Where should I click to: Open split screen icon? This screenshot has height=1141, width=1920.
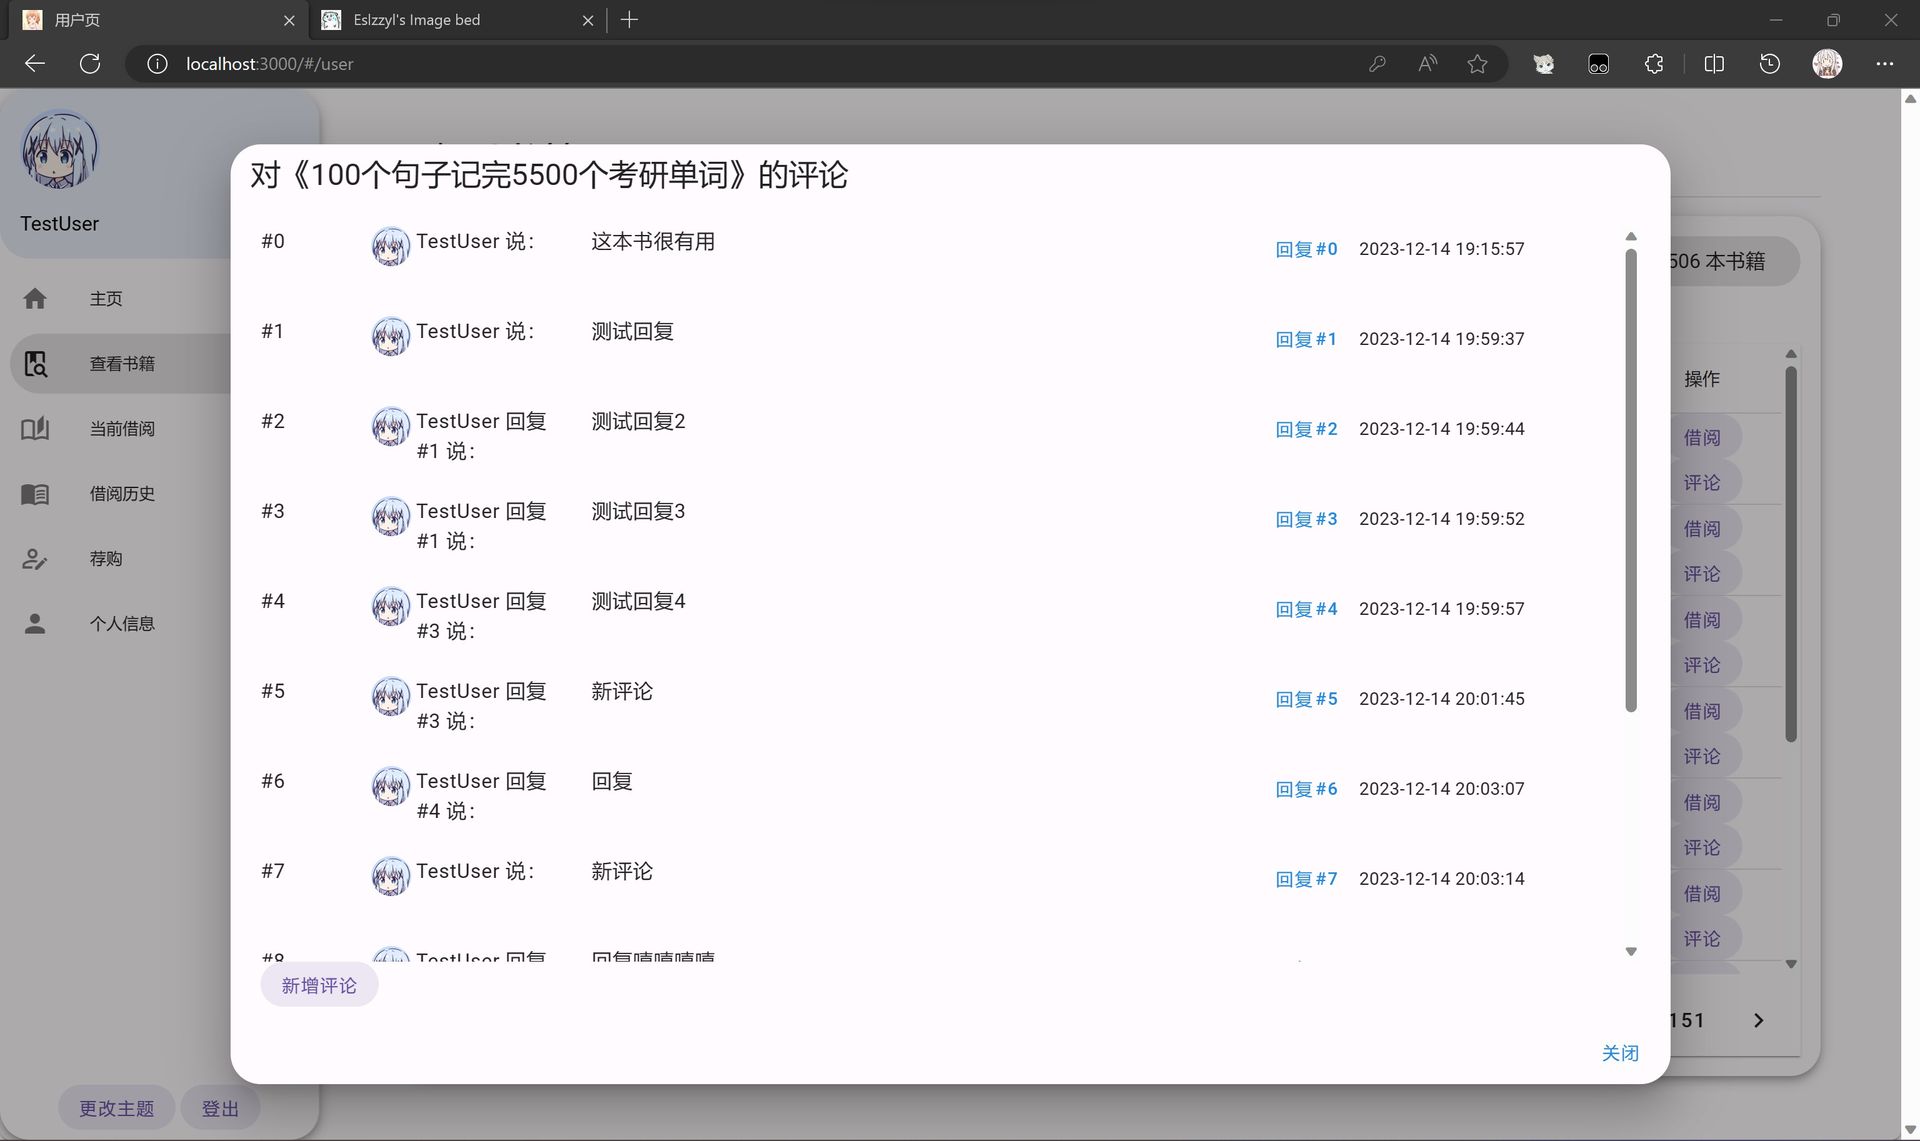[x=1714, y=64]
